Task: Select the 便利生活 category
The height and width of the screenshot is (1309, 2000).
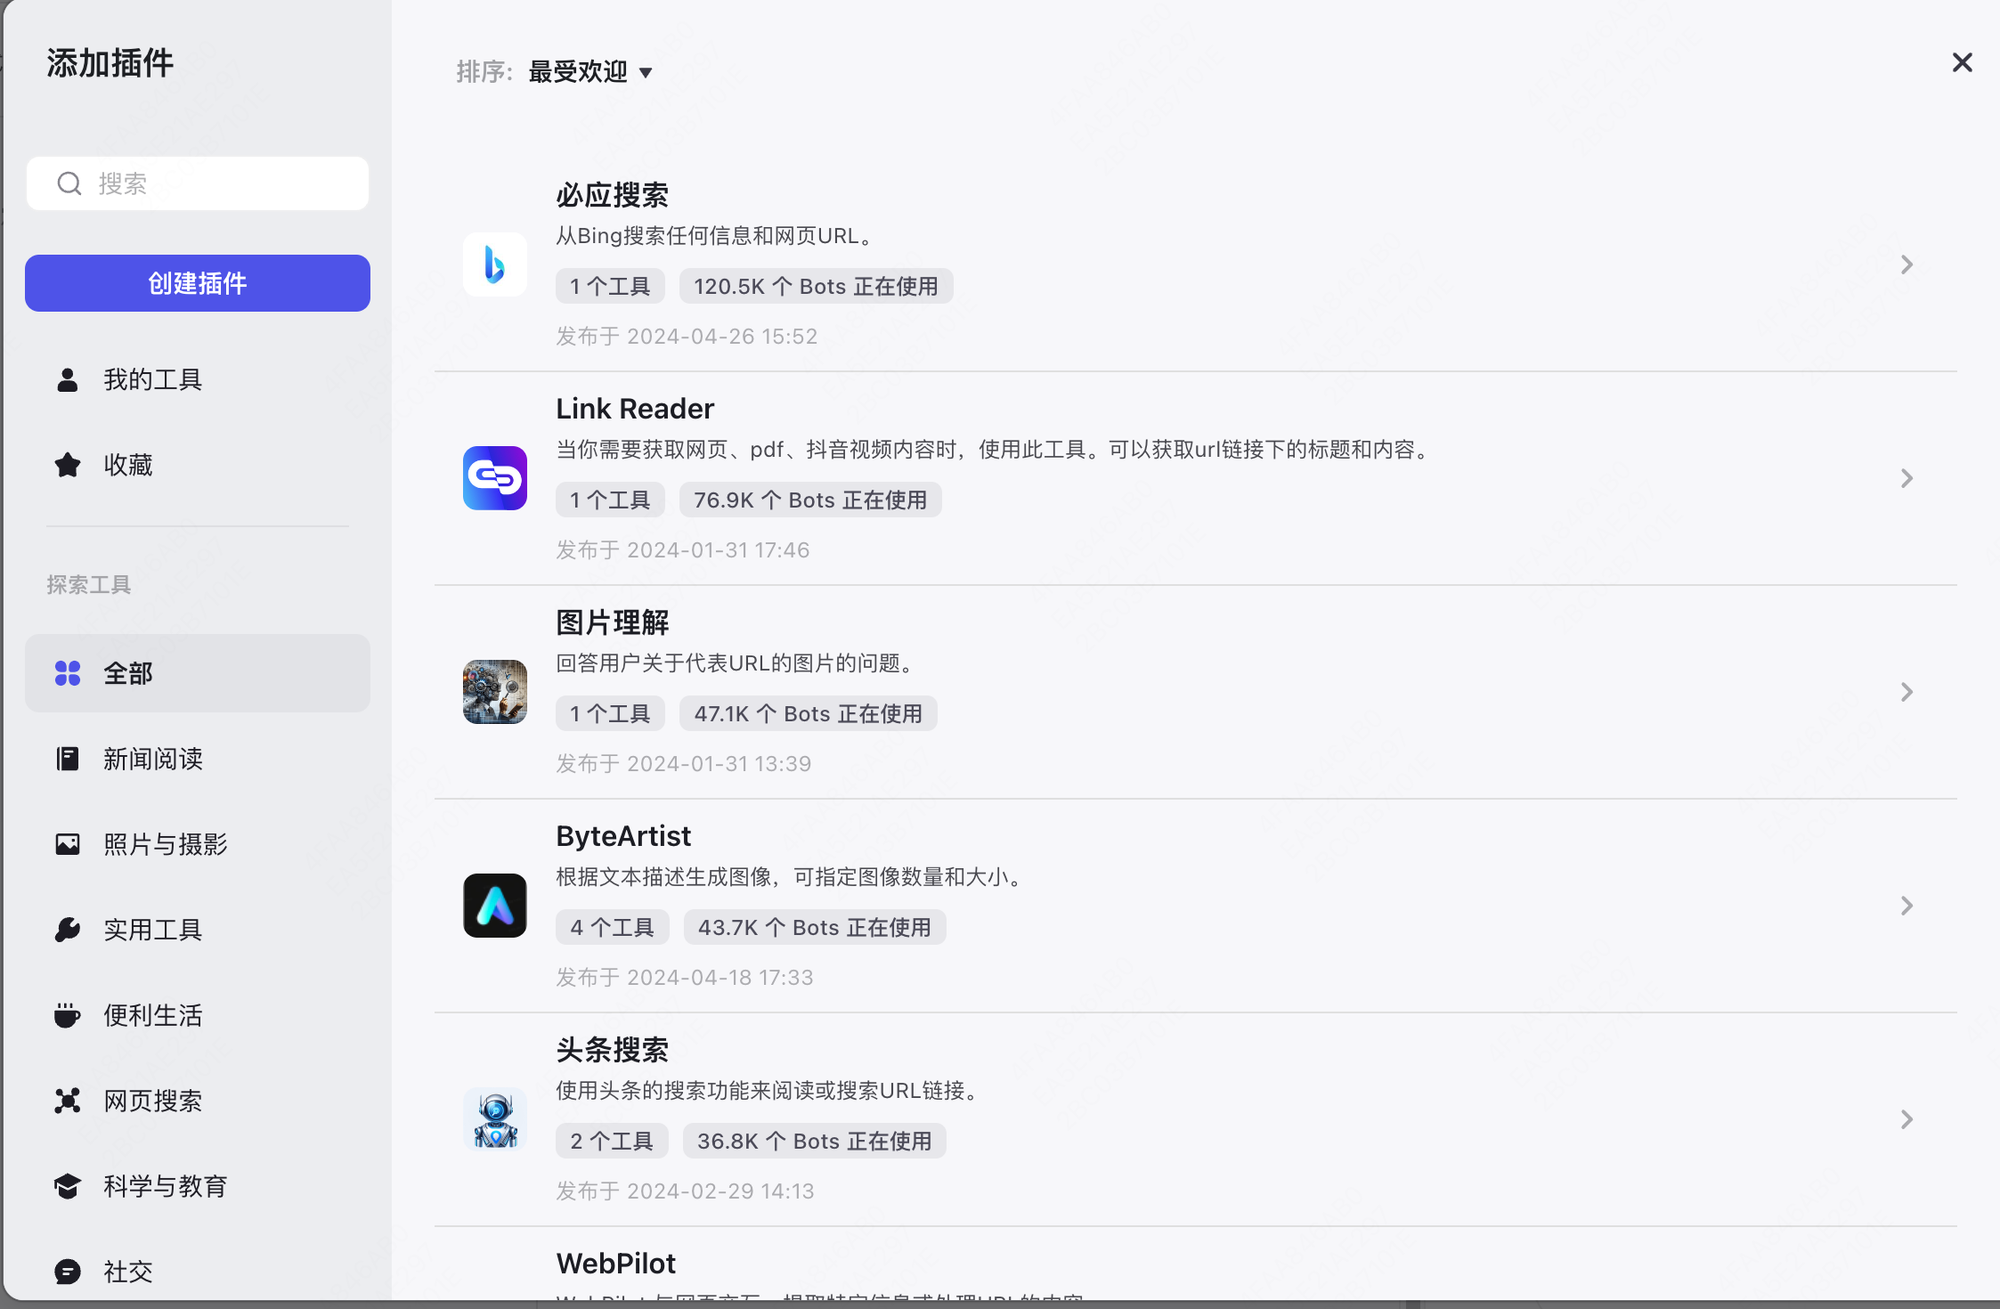Action: tap(152, 1016)
